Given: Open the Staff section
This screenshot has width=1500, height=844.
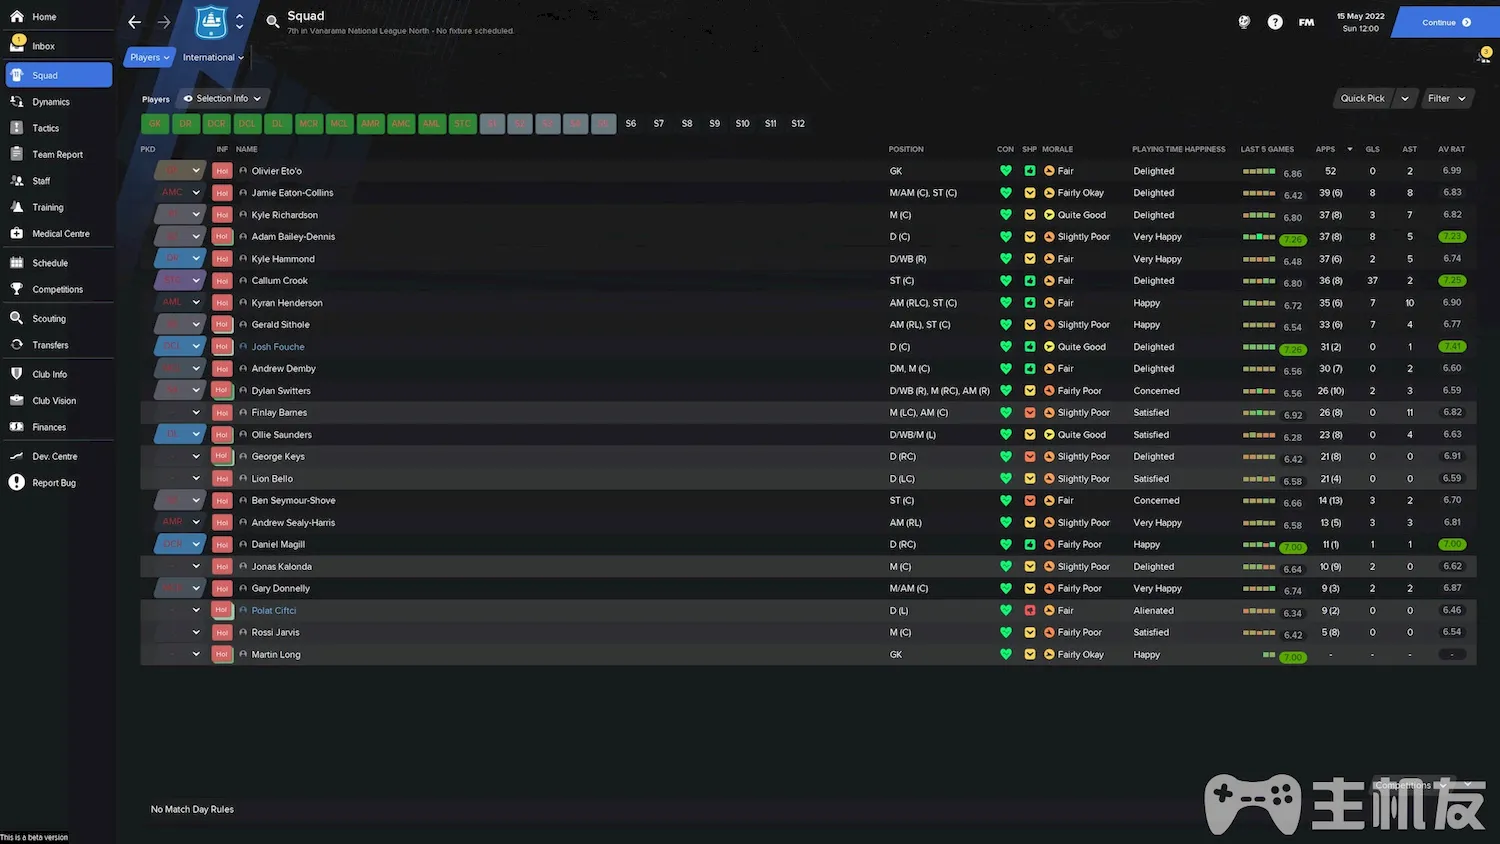Looking at the screenshot, I should coord(41,181).
